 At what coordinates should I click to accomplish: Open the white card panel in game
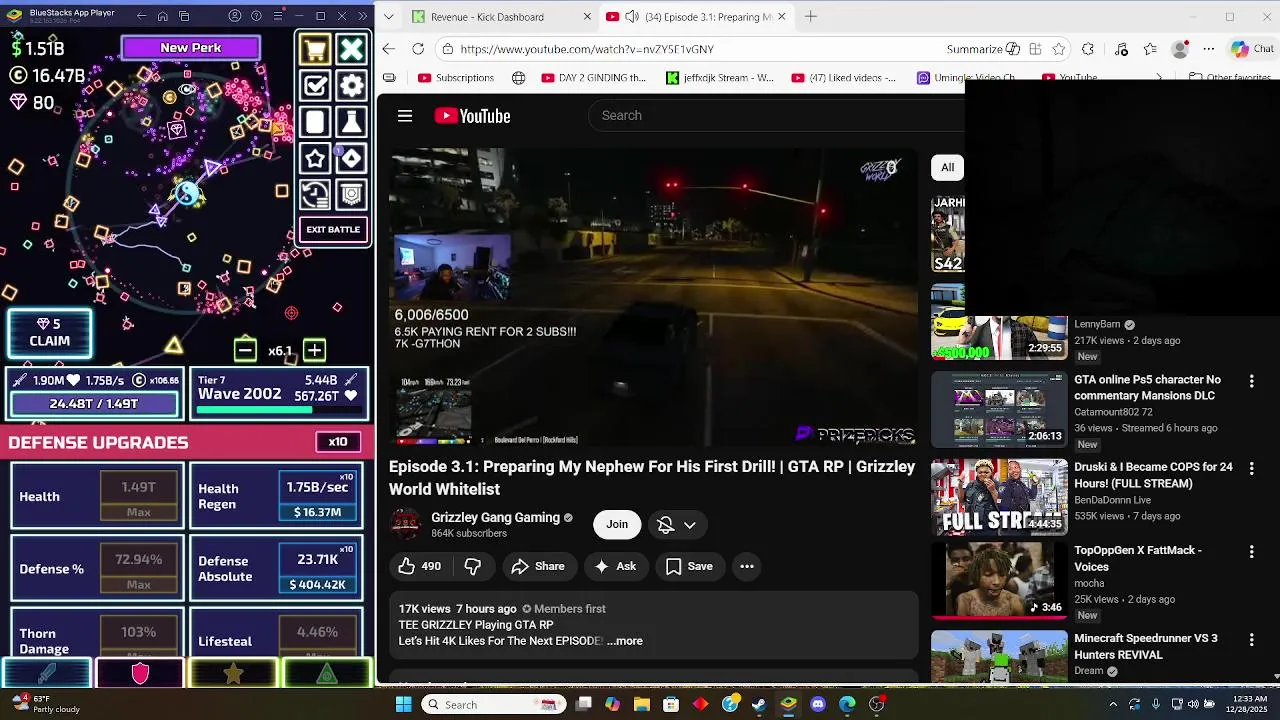pos(315,122)
